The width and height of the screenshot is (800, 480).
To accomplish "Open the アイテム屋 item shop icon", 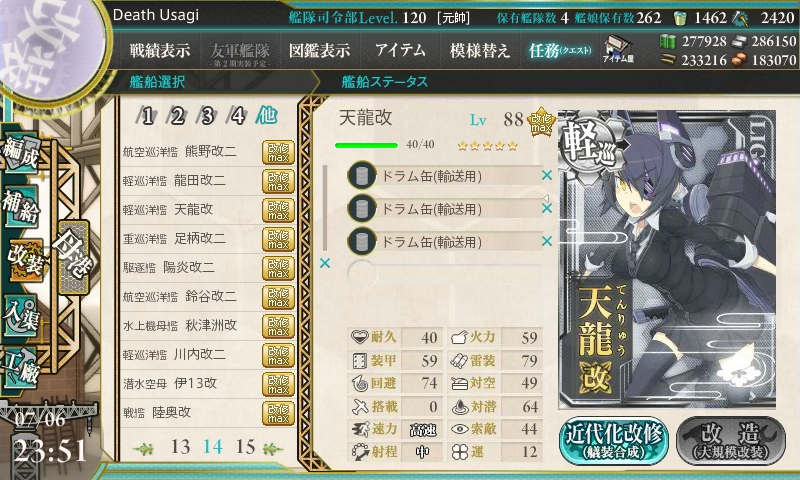I will pos(618,49).
